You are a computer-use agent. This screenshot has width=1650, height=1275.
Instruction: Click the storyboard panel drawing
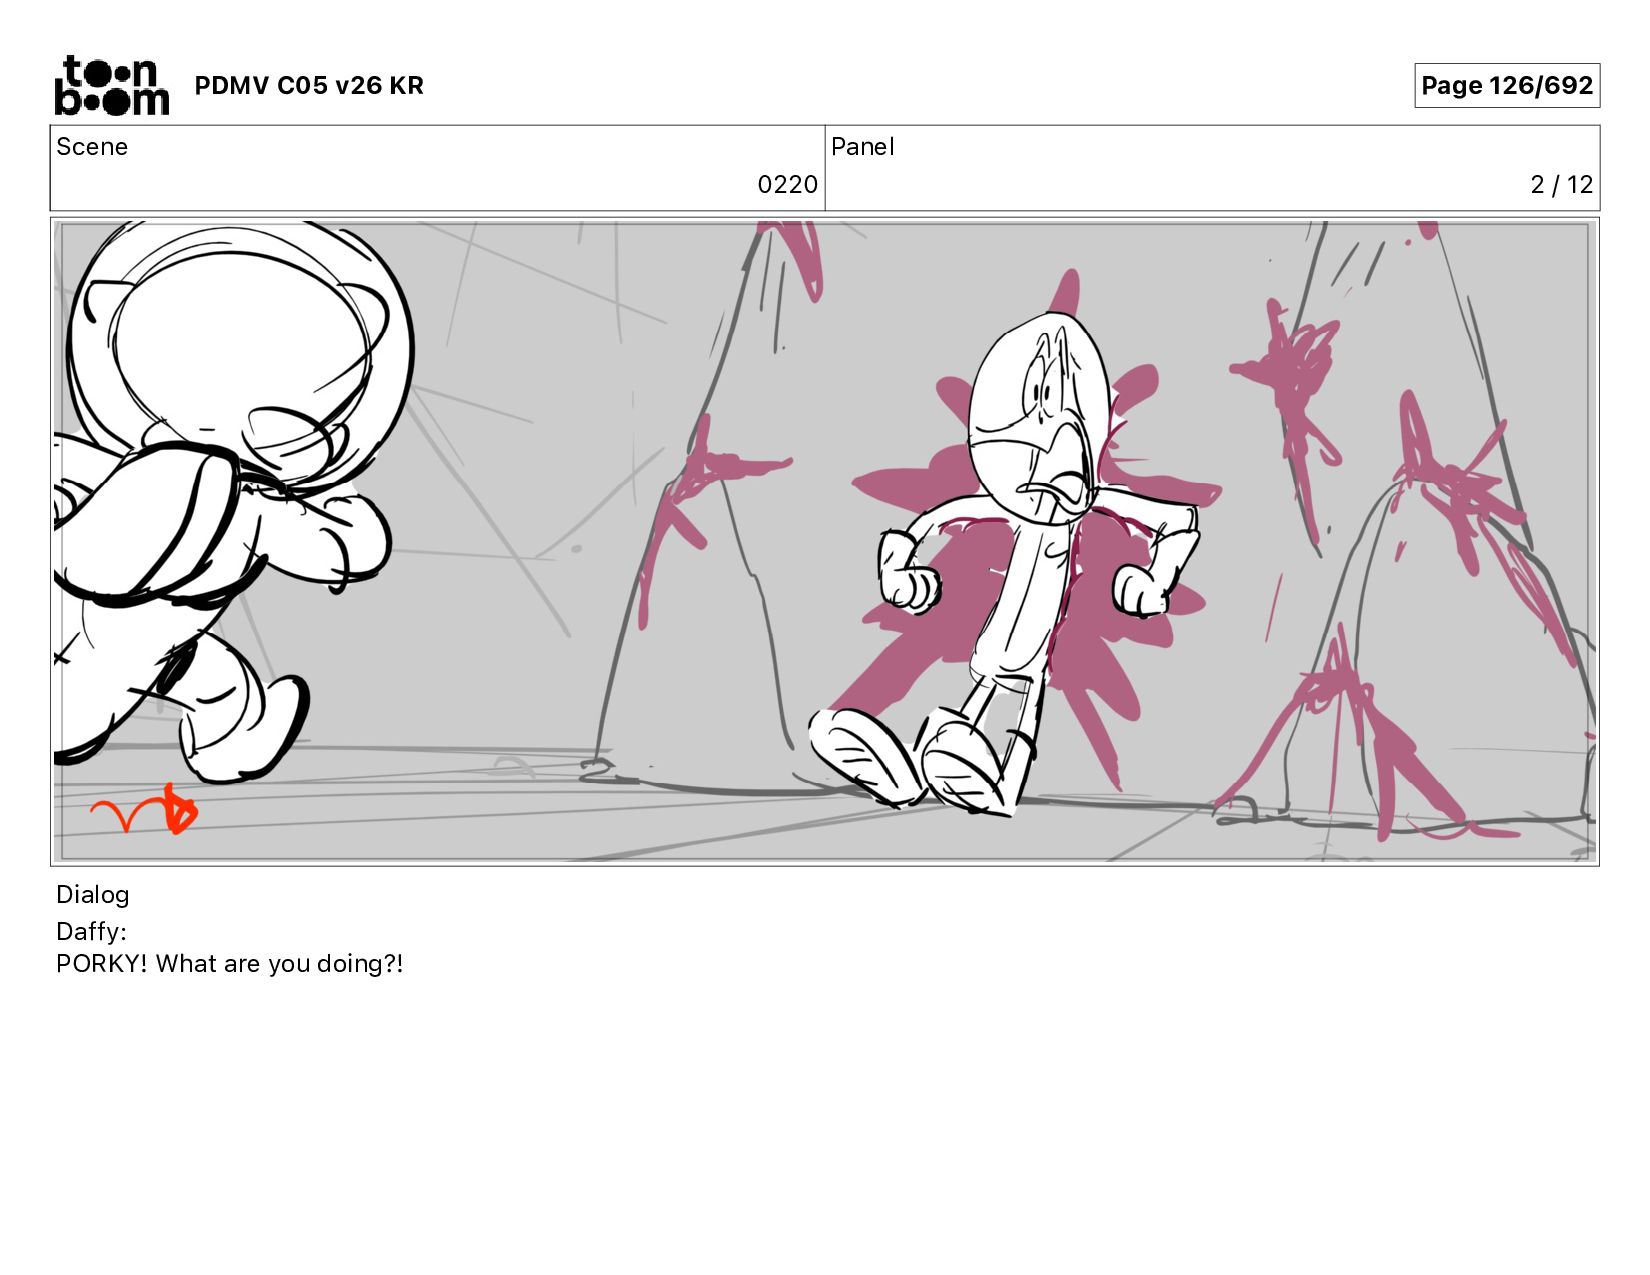point(825,541)
